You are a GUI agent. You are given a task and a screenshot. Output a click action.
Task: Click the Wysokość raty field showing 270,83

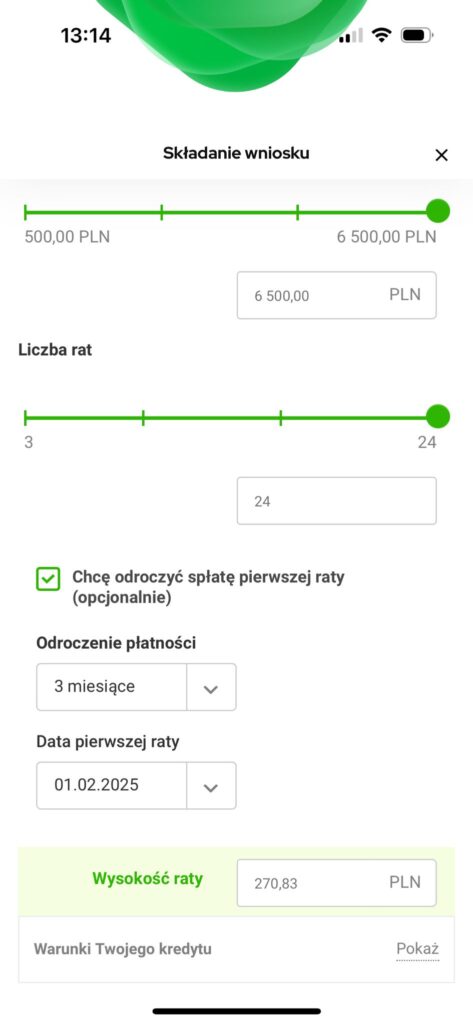pyautogui.click(x=336, y=883)
